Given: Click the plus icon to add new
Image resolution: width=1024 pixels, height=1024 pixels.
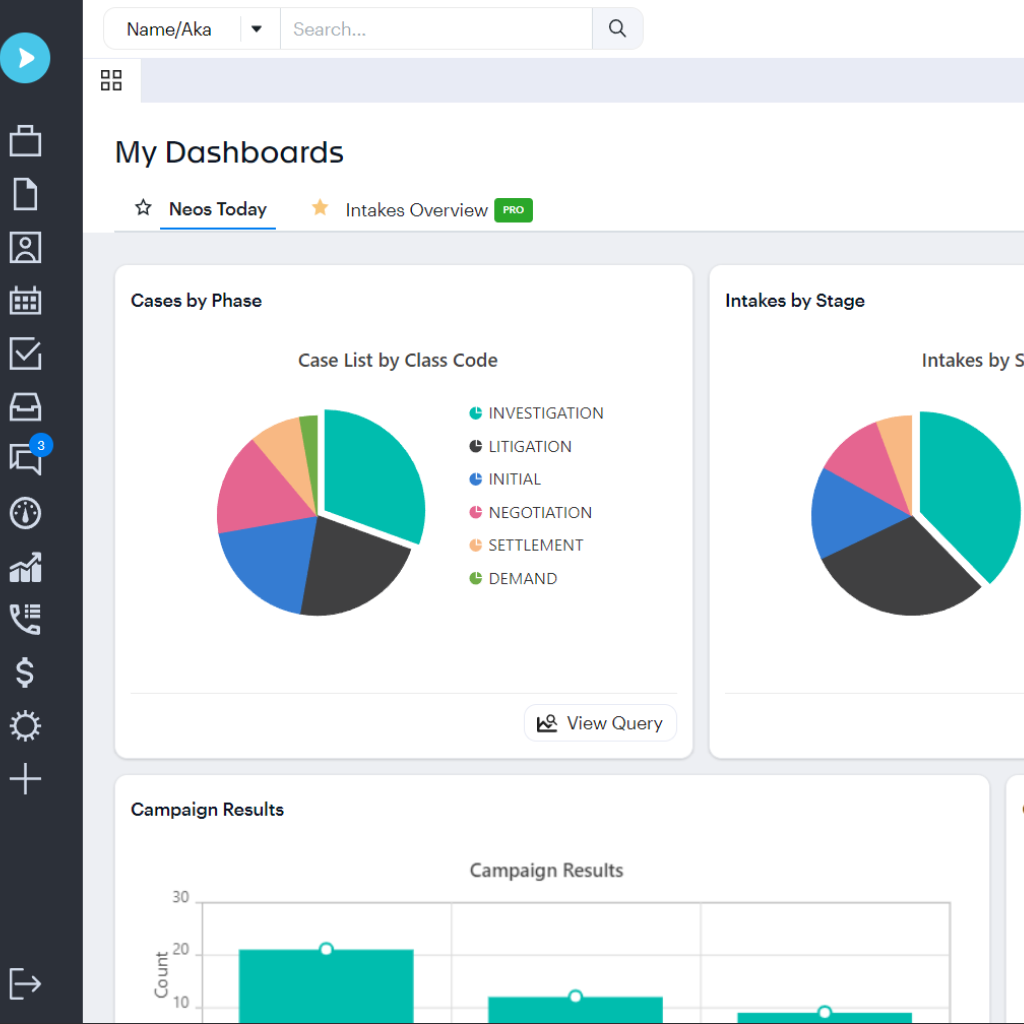Looking at the screenshot, I should tap(25, 779).
